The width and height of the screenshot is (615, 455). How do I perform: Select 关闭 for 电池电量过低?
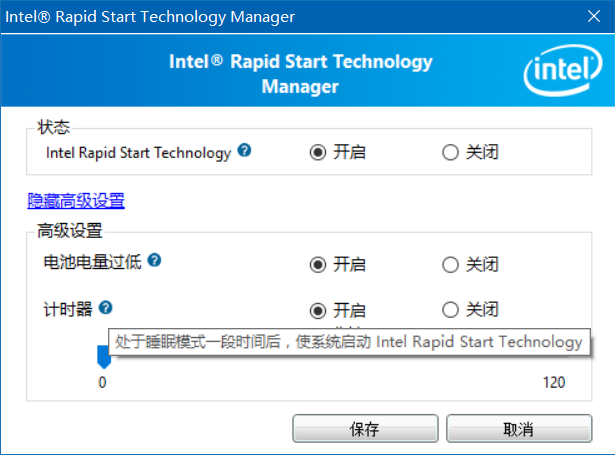pos(450,265)
